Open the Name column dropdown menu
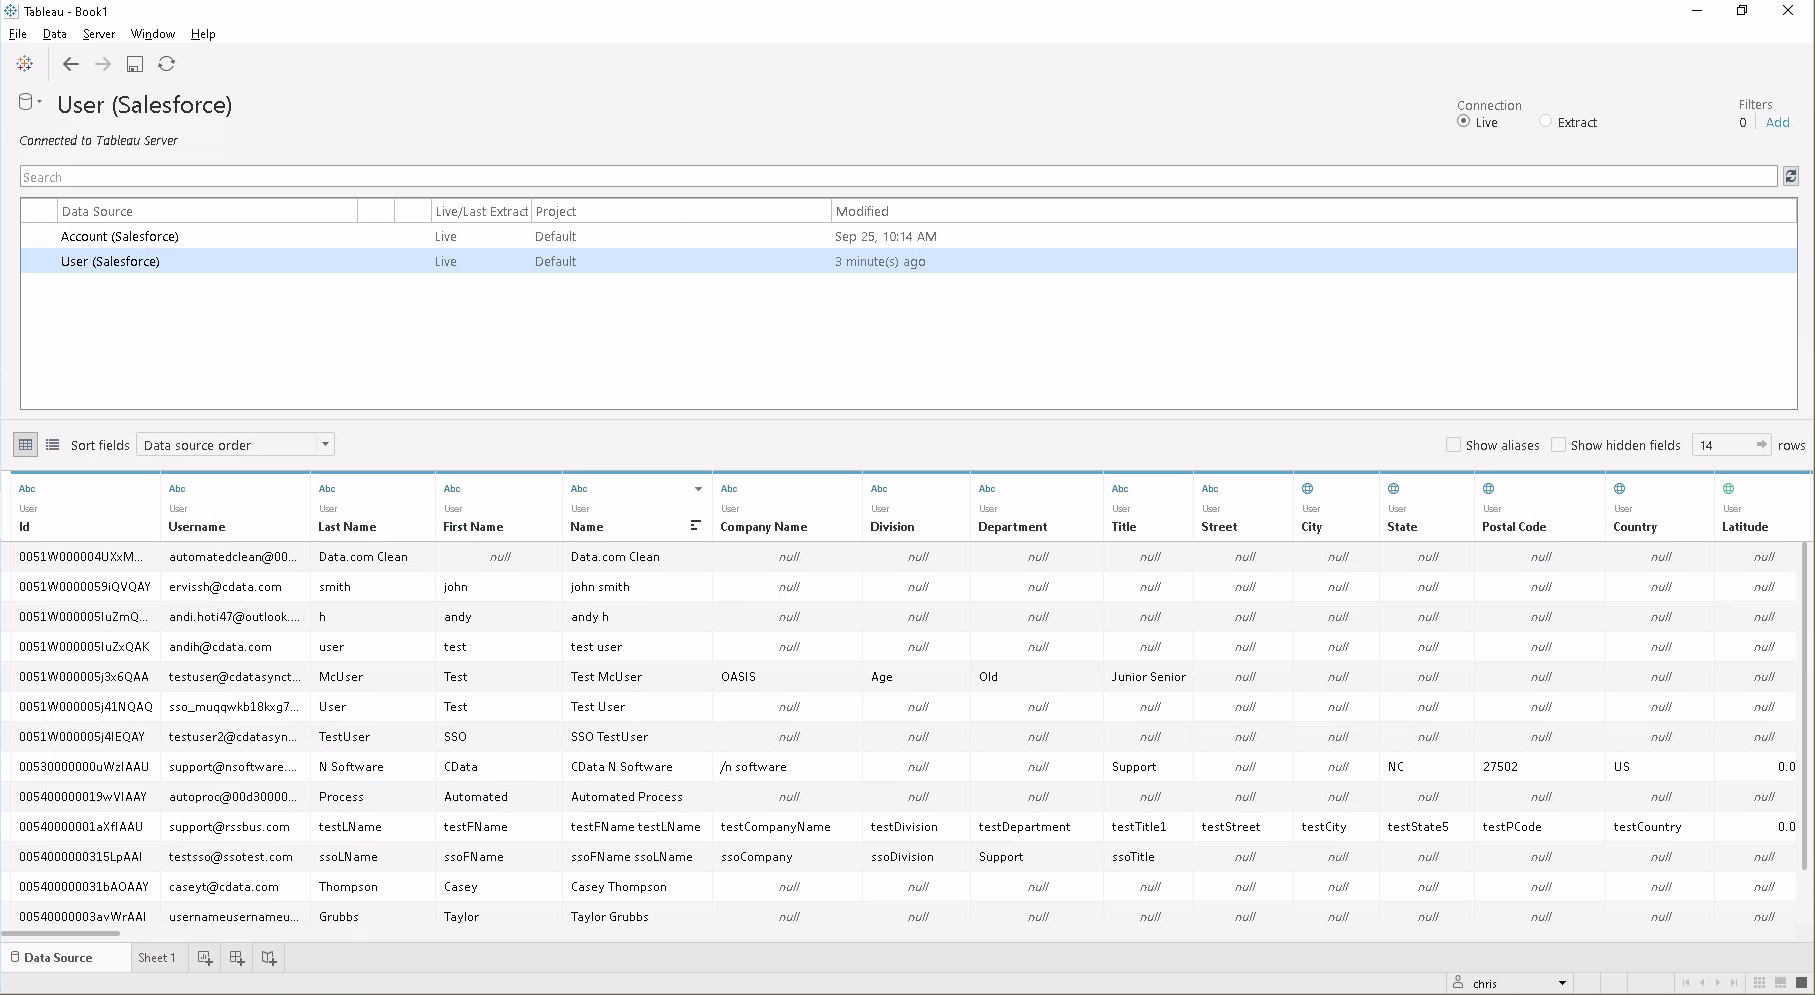The height and width of the screenshot is (995, 1815). [696, 489]
